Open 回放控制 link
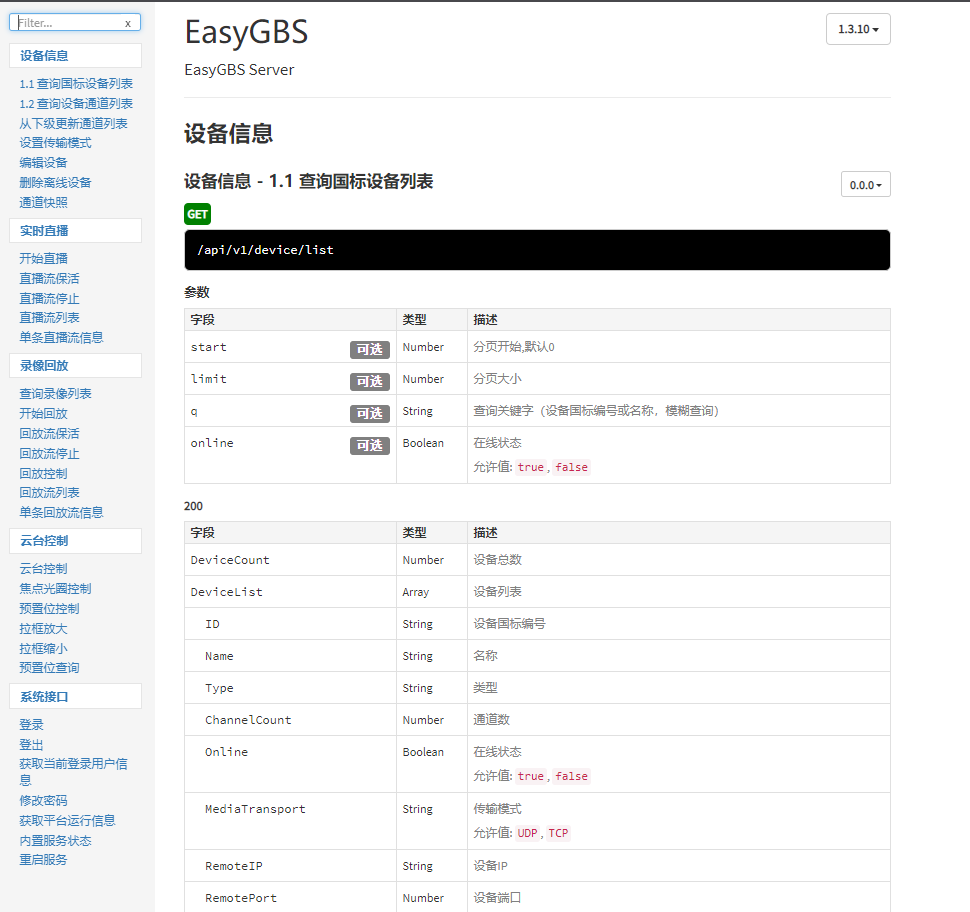The image size is (970, 912). point(43,473)
